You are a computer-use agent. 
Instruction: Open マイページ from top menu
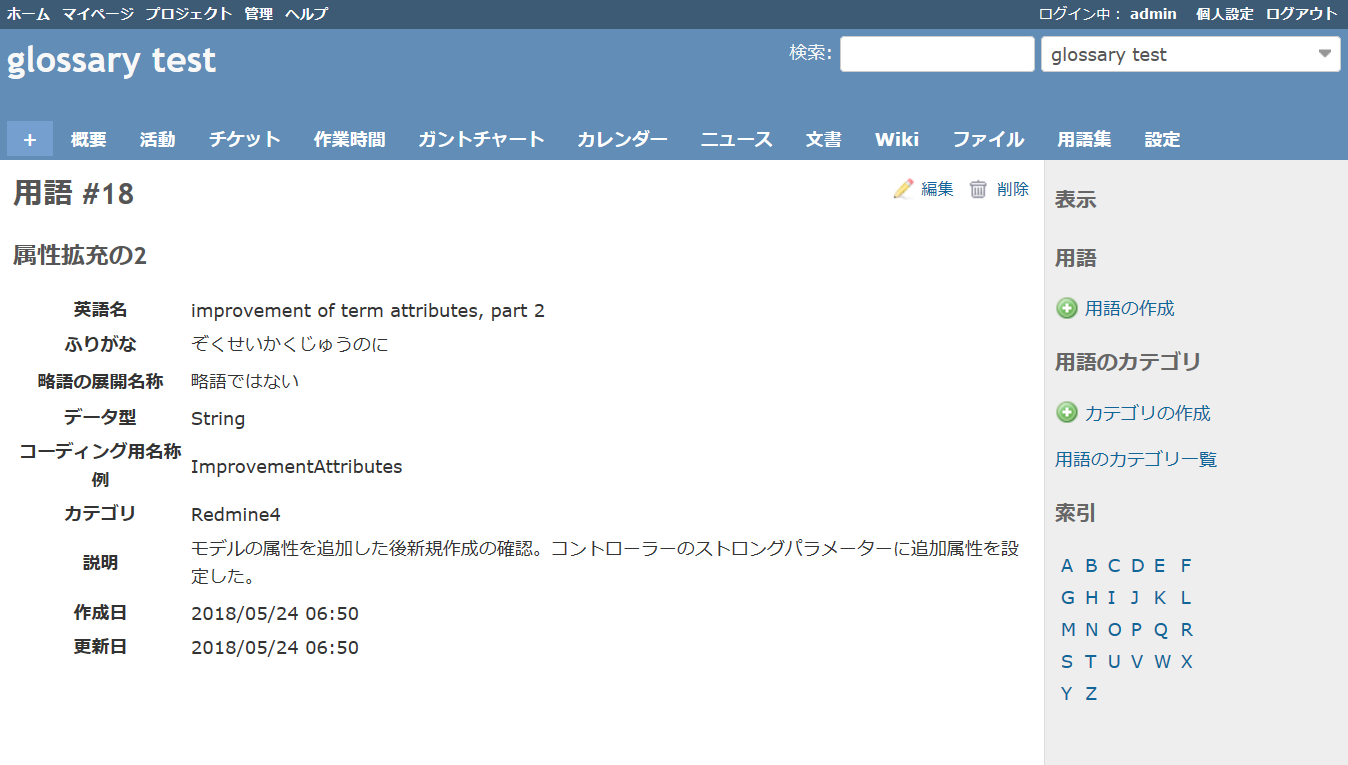(97, 14)
